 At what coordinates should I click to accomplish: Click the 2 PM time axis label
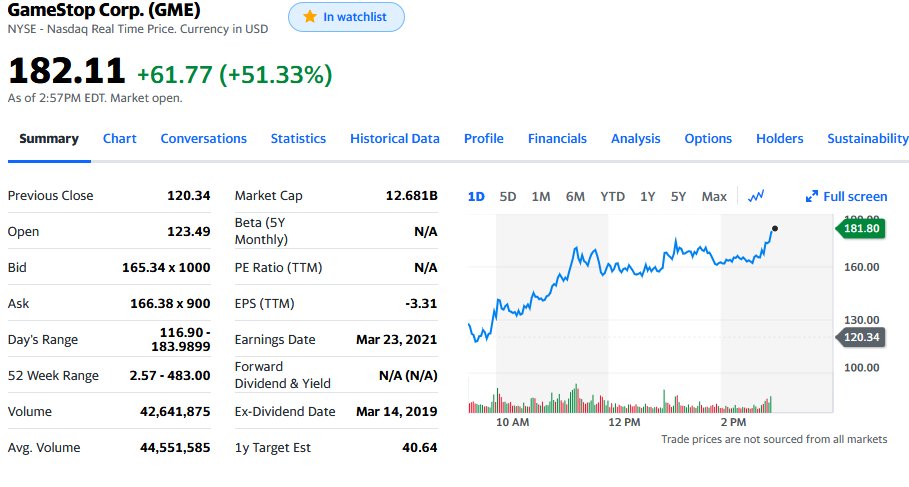tap(733, 422)
